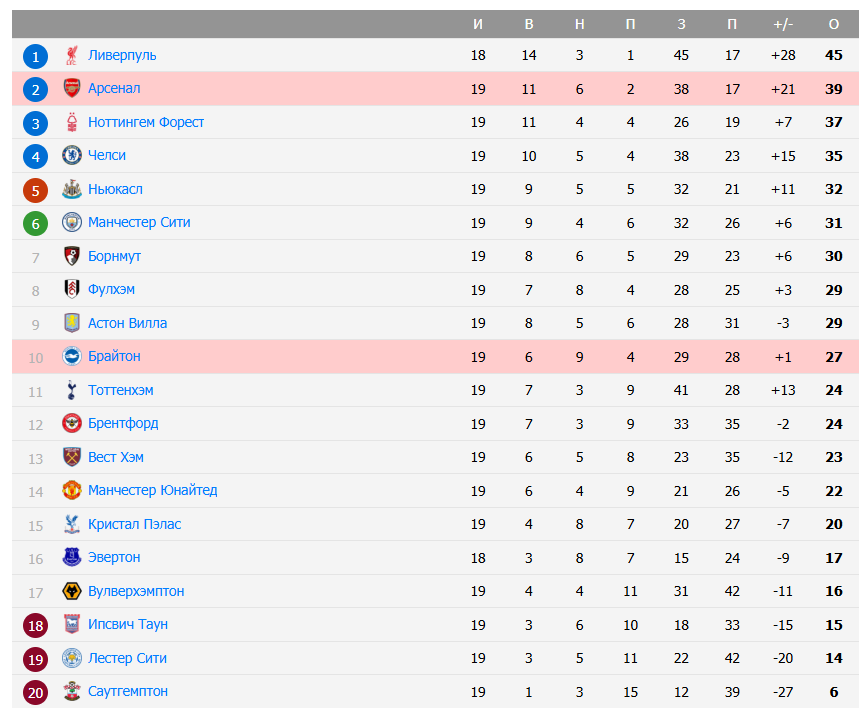Click the Wolverhampton wolf crest icon

click(x=71, y=591)
